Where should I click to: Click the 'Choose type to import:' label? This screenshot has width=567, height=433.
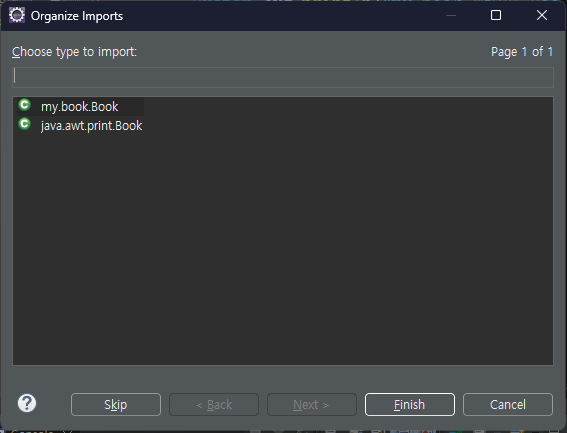74,52
